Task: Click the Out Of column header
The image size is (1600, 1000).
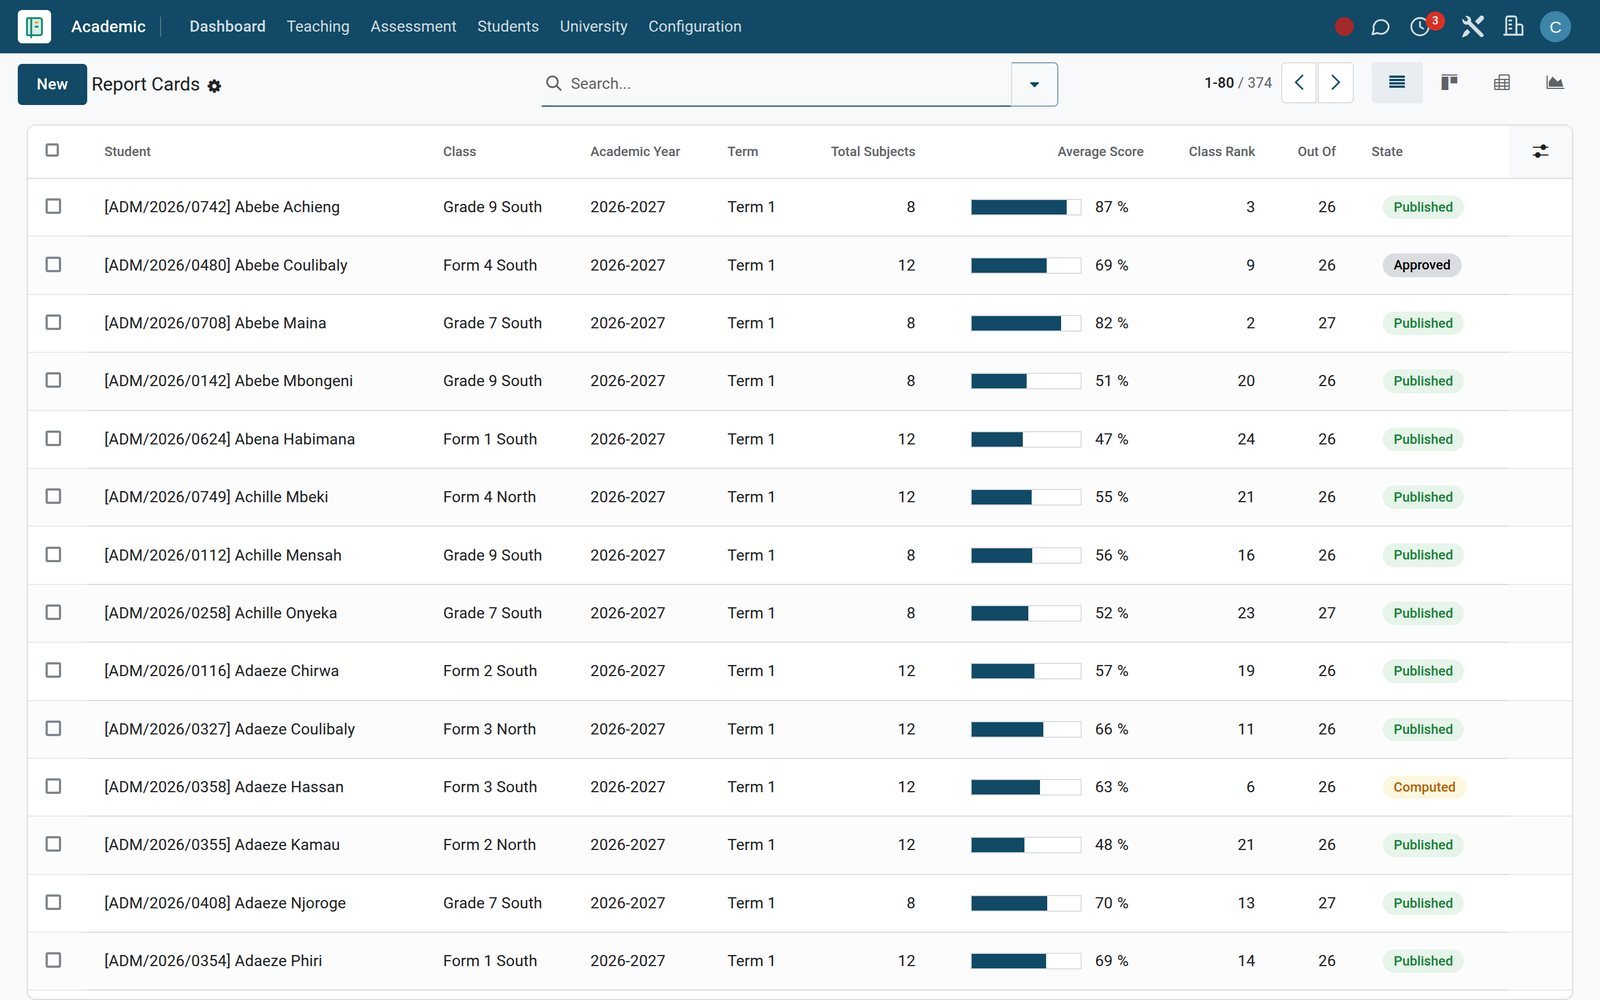Action: (x=1316, y=152)
